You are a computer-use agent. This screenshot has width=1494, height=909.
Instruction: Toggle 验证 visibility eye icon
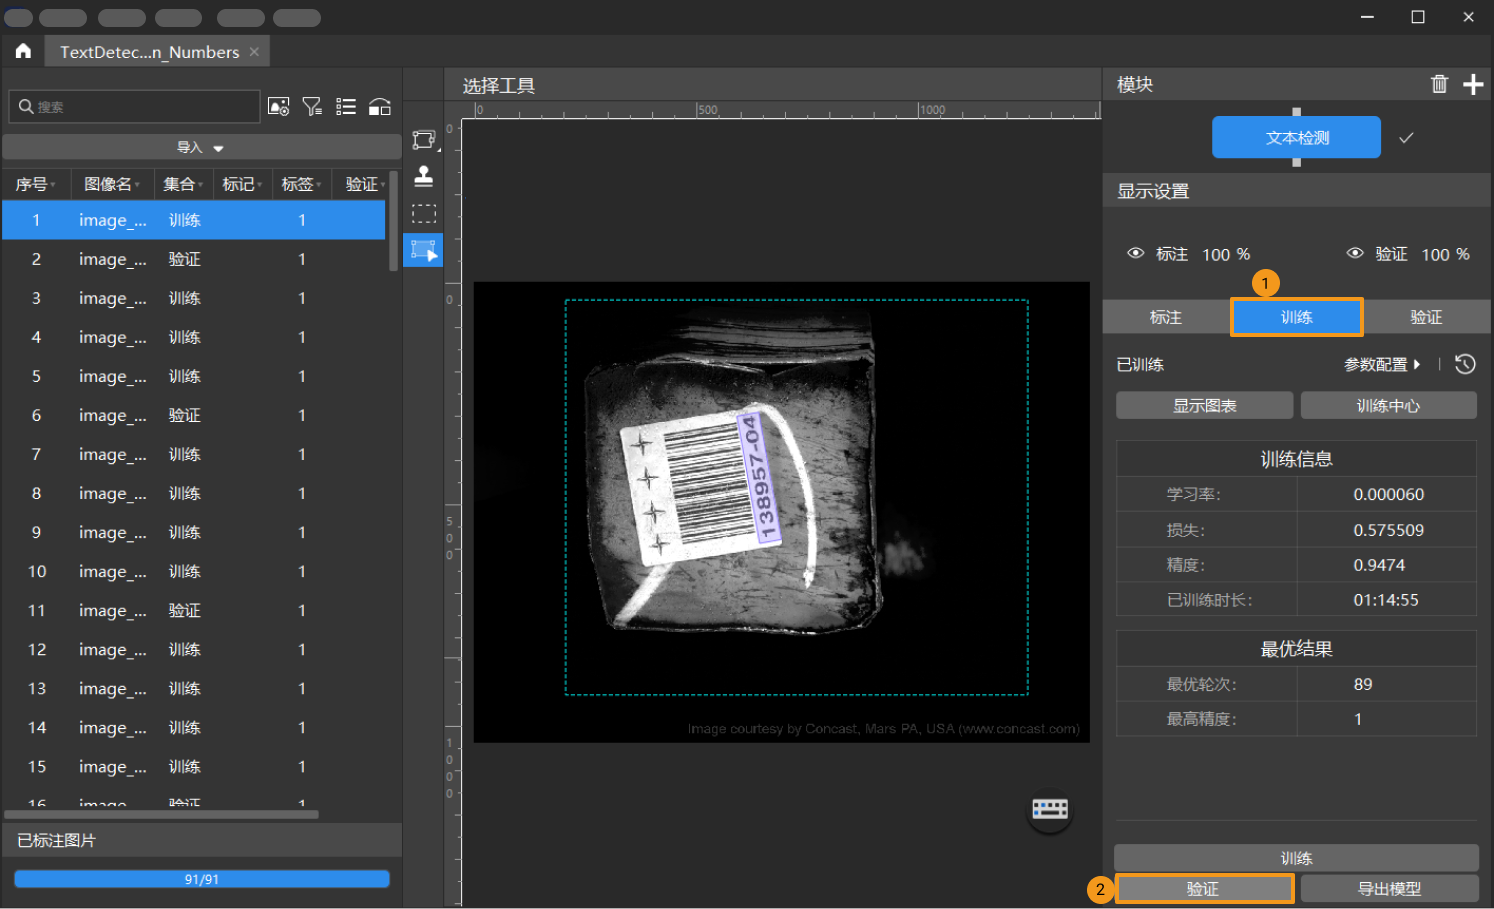click(x=1355, y=254)
